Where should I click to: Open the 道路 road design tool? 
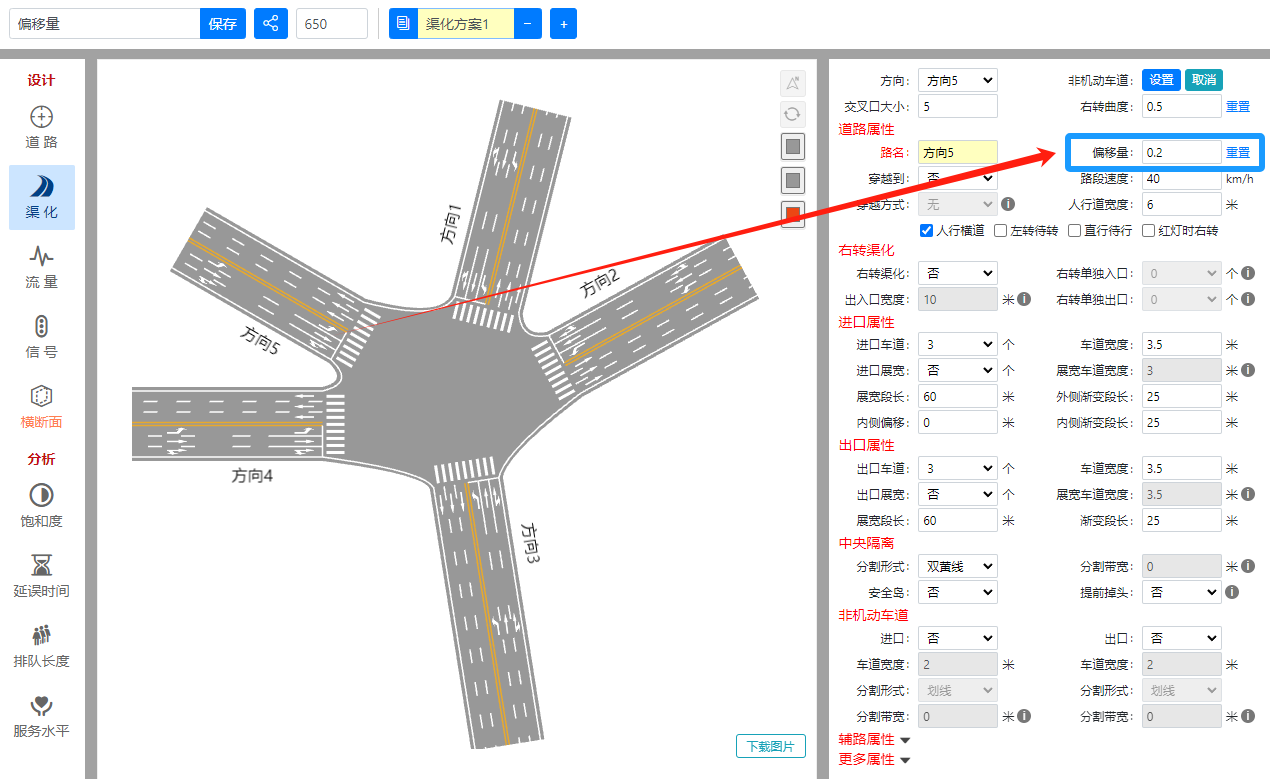(41, 127)
